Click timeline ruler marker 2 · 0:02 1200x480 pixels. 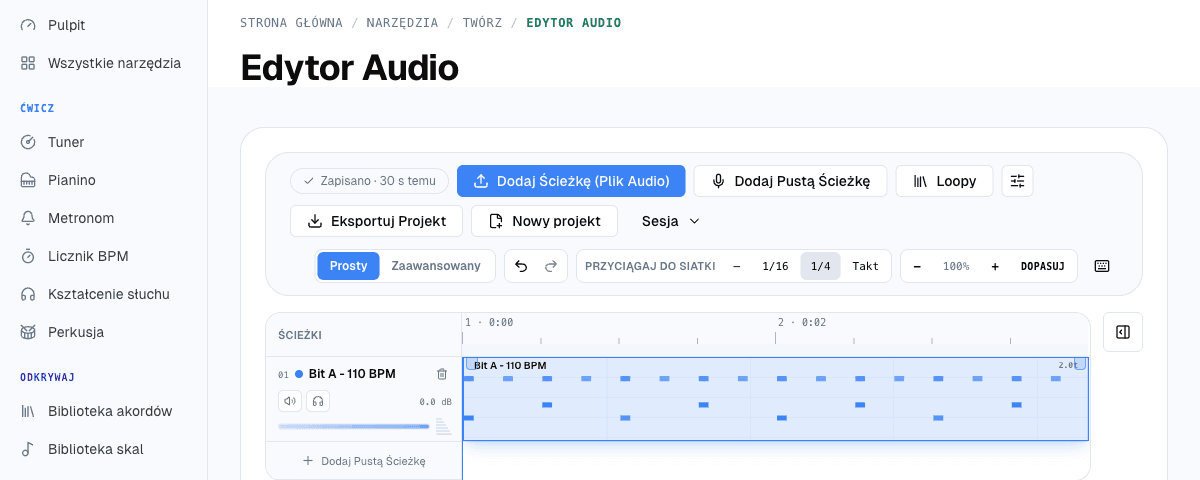pyautogui.click(x=802, y=322)
